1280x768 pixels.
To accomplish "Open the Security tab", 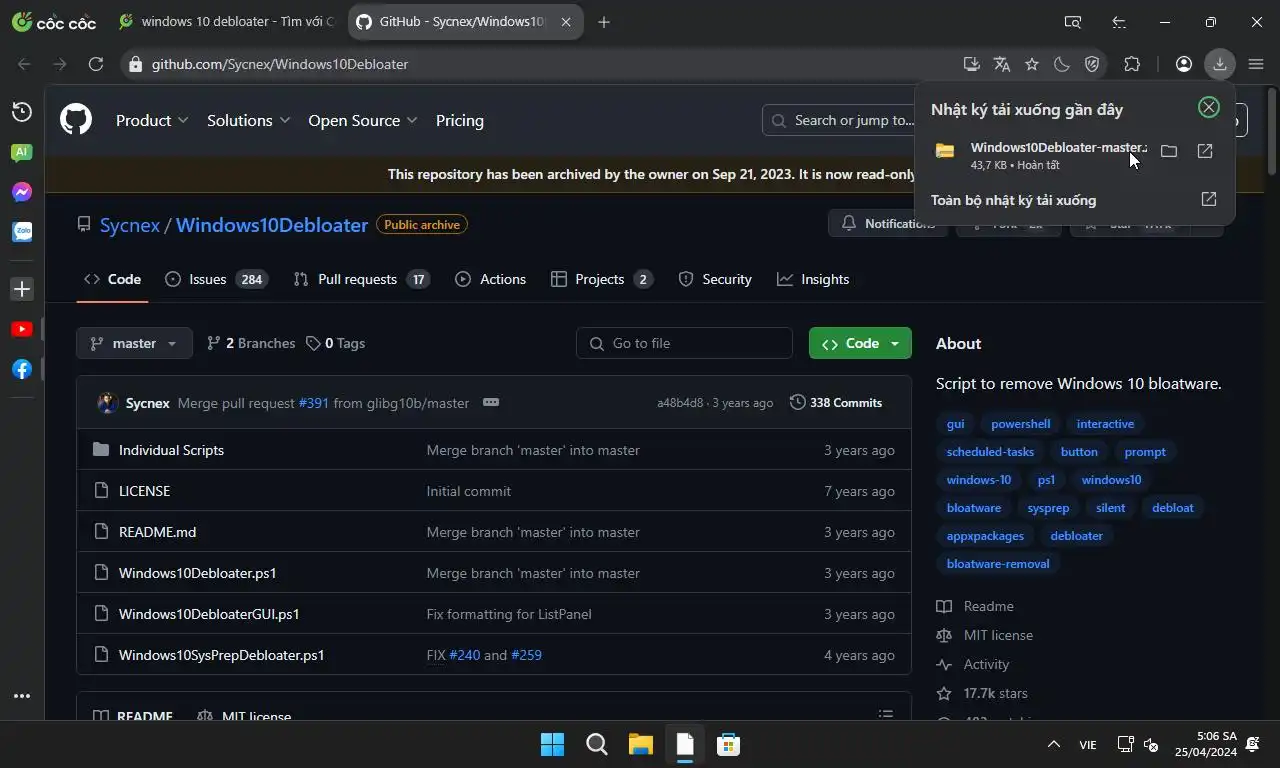I will coord(715,279).
